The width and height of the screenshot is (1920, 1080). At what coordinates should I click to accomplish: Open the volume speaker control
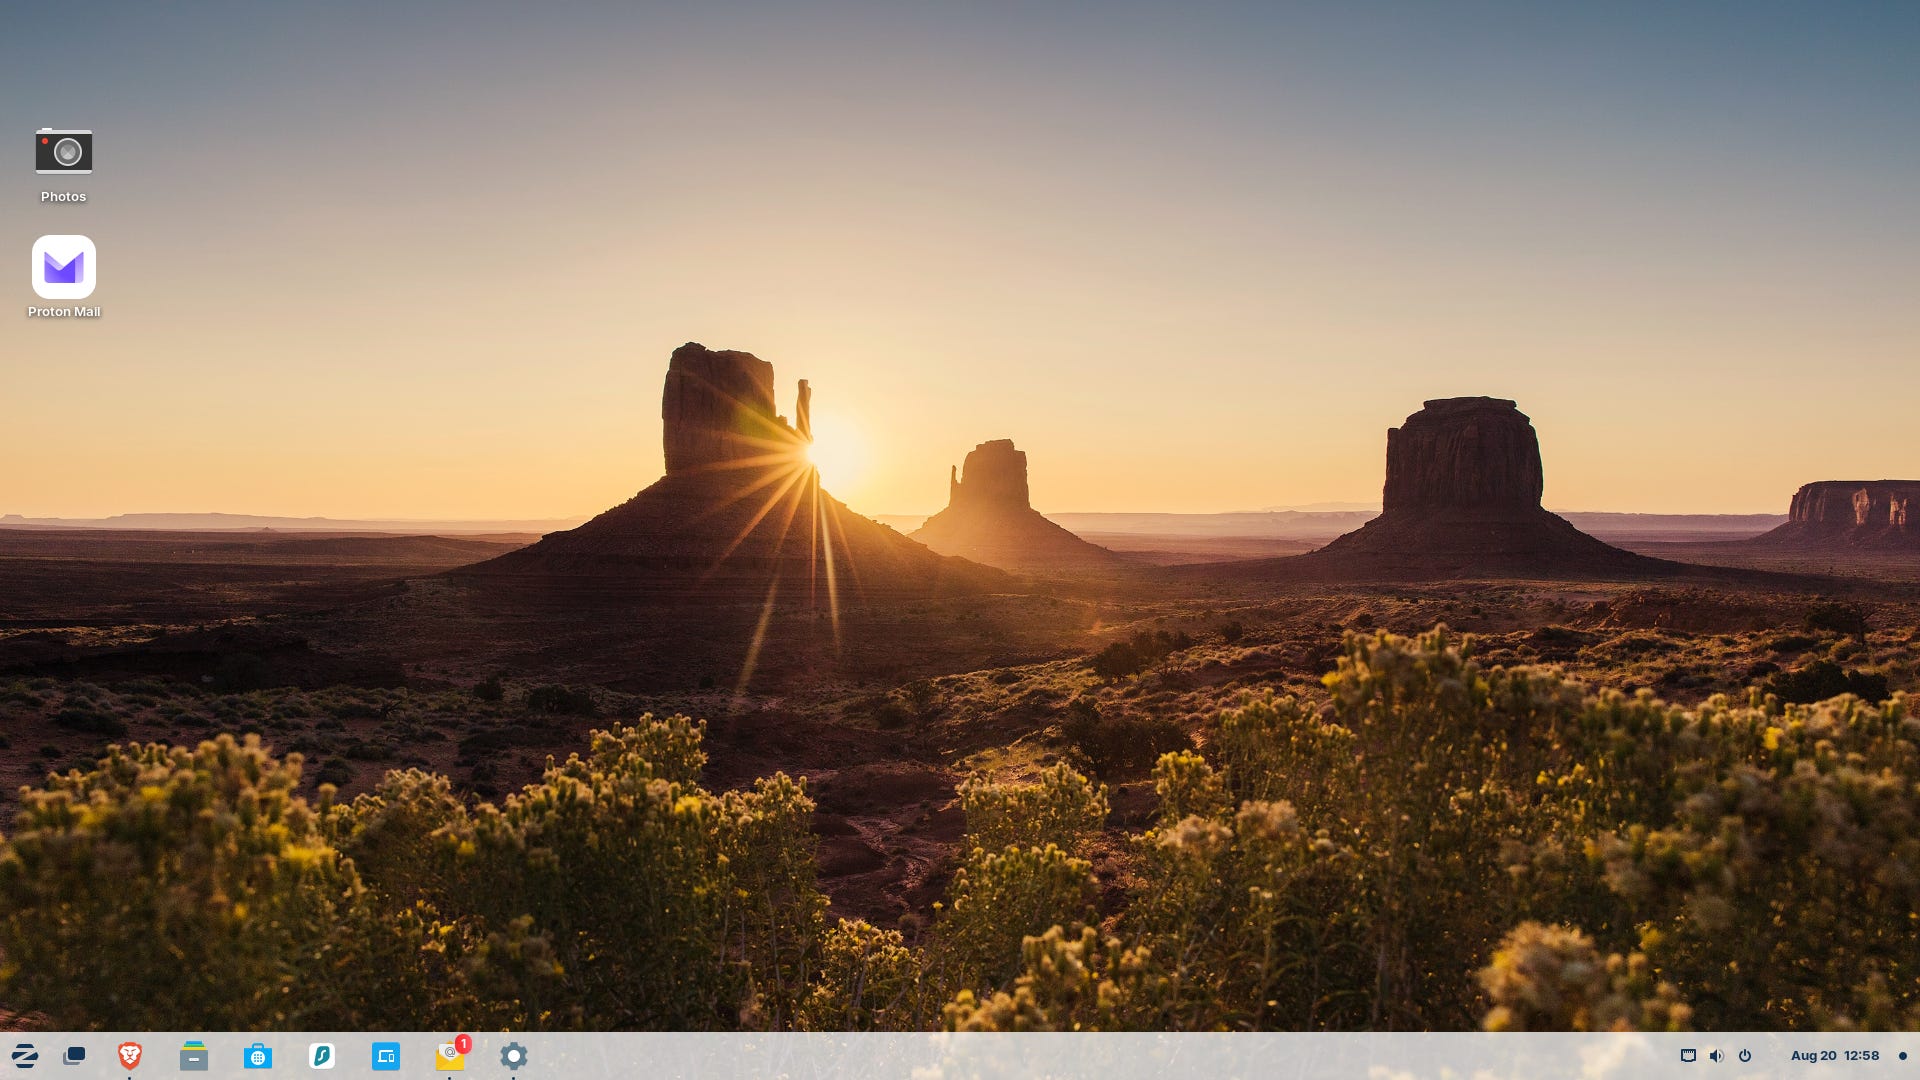[1716, 1055]
